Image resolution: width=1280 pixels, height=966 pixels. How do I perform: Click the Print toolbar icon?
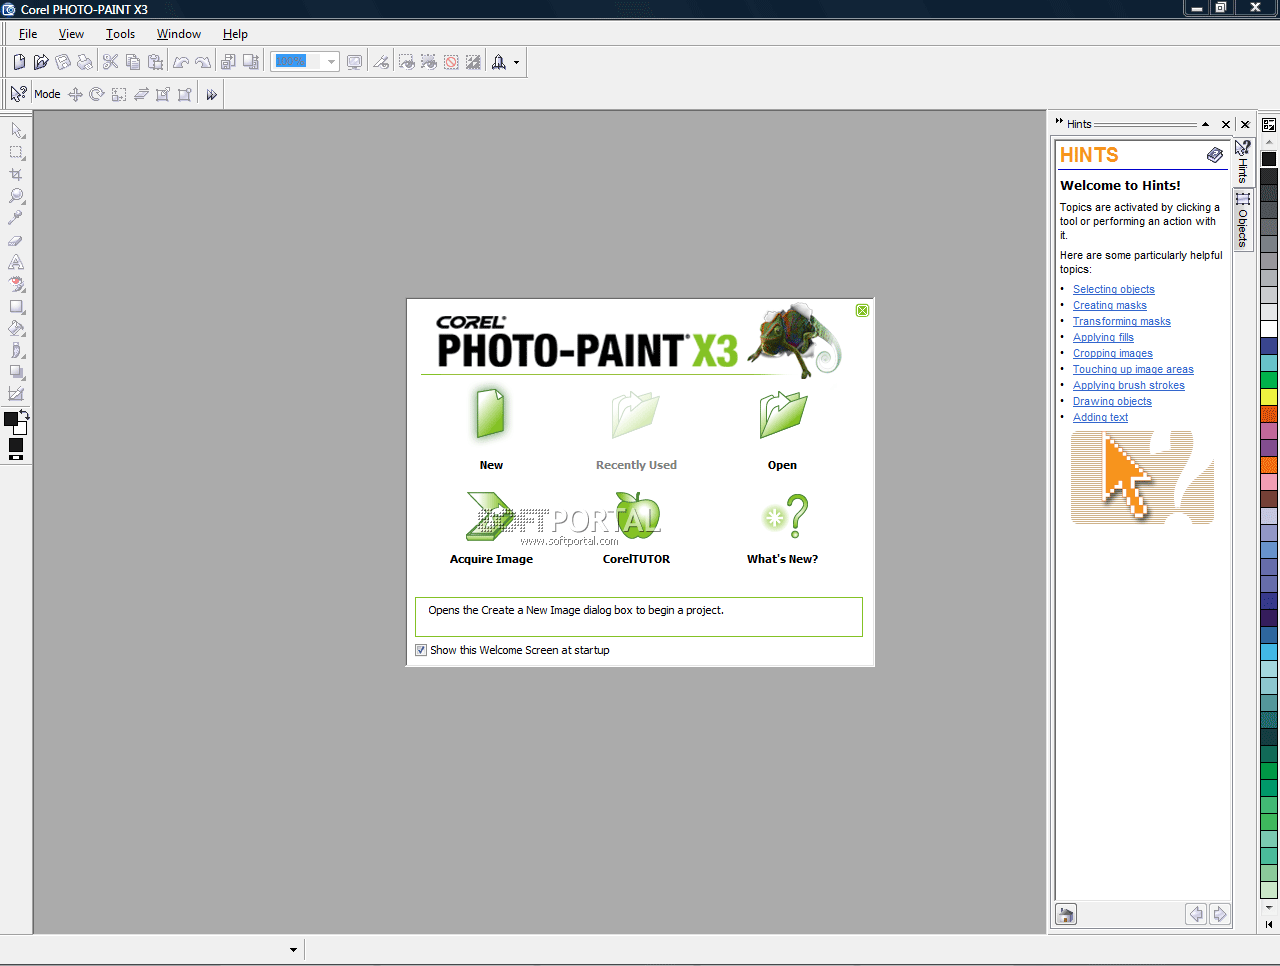(85, 62)
